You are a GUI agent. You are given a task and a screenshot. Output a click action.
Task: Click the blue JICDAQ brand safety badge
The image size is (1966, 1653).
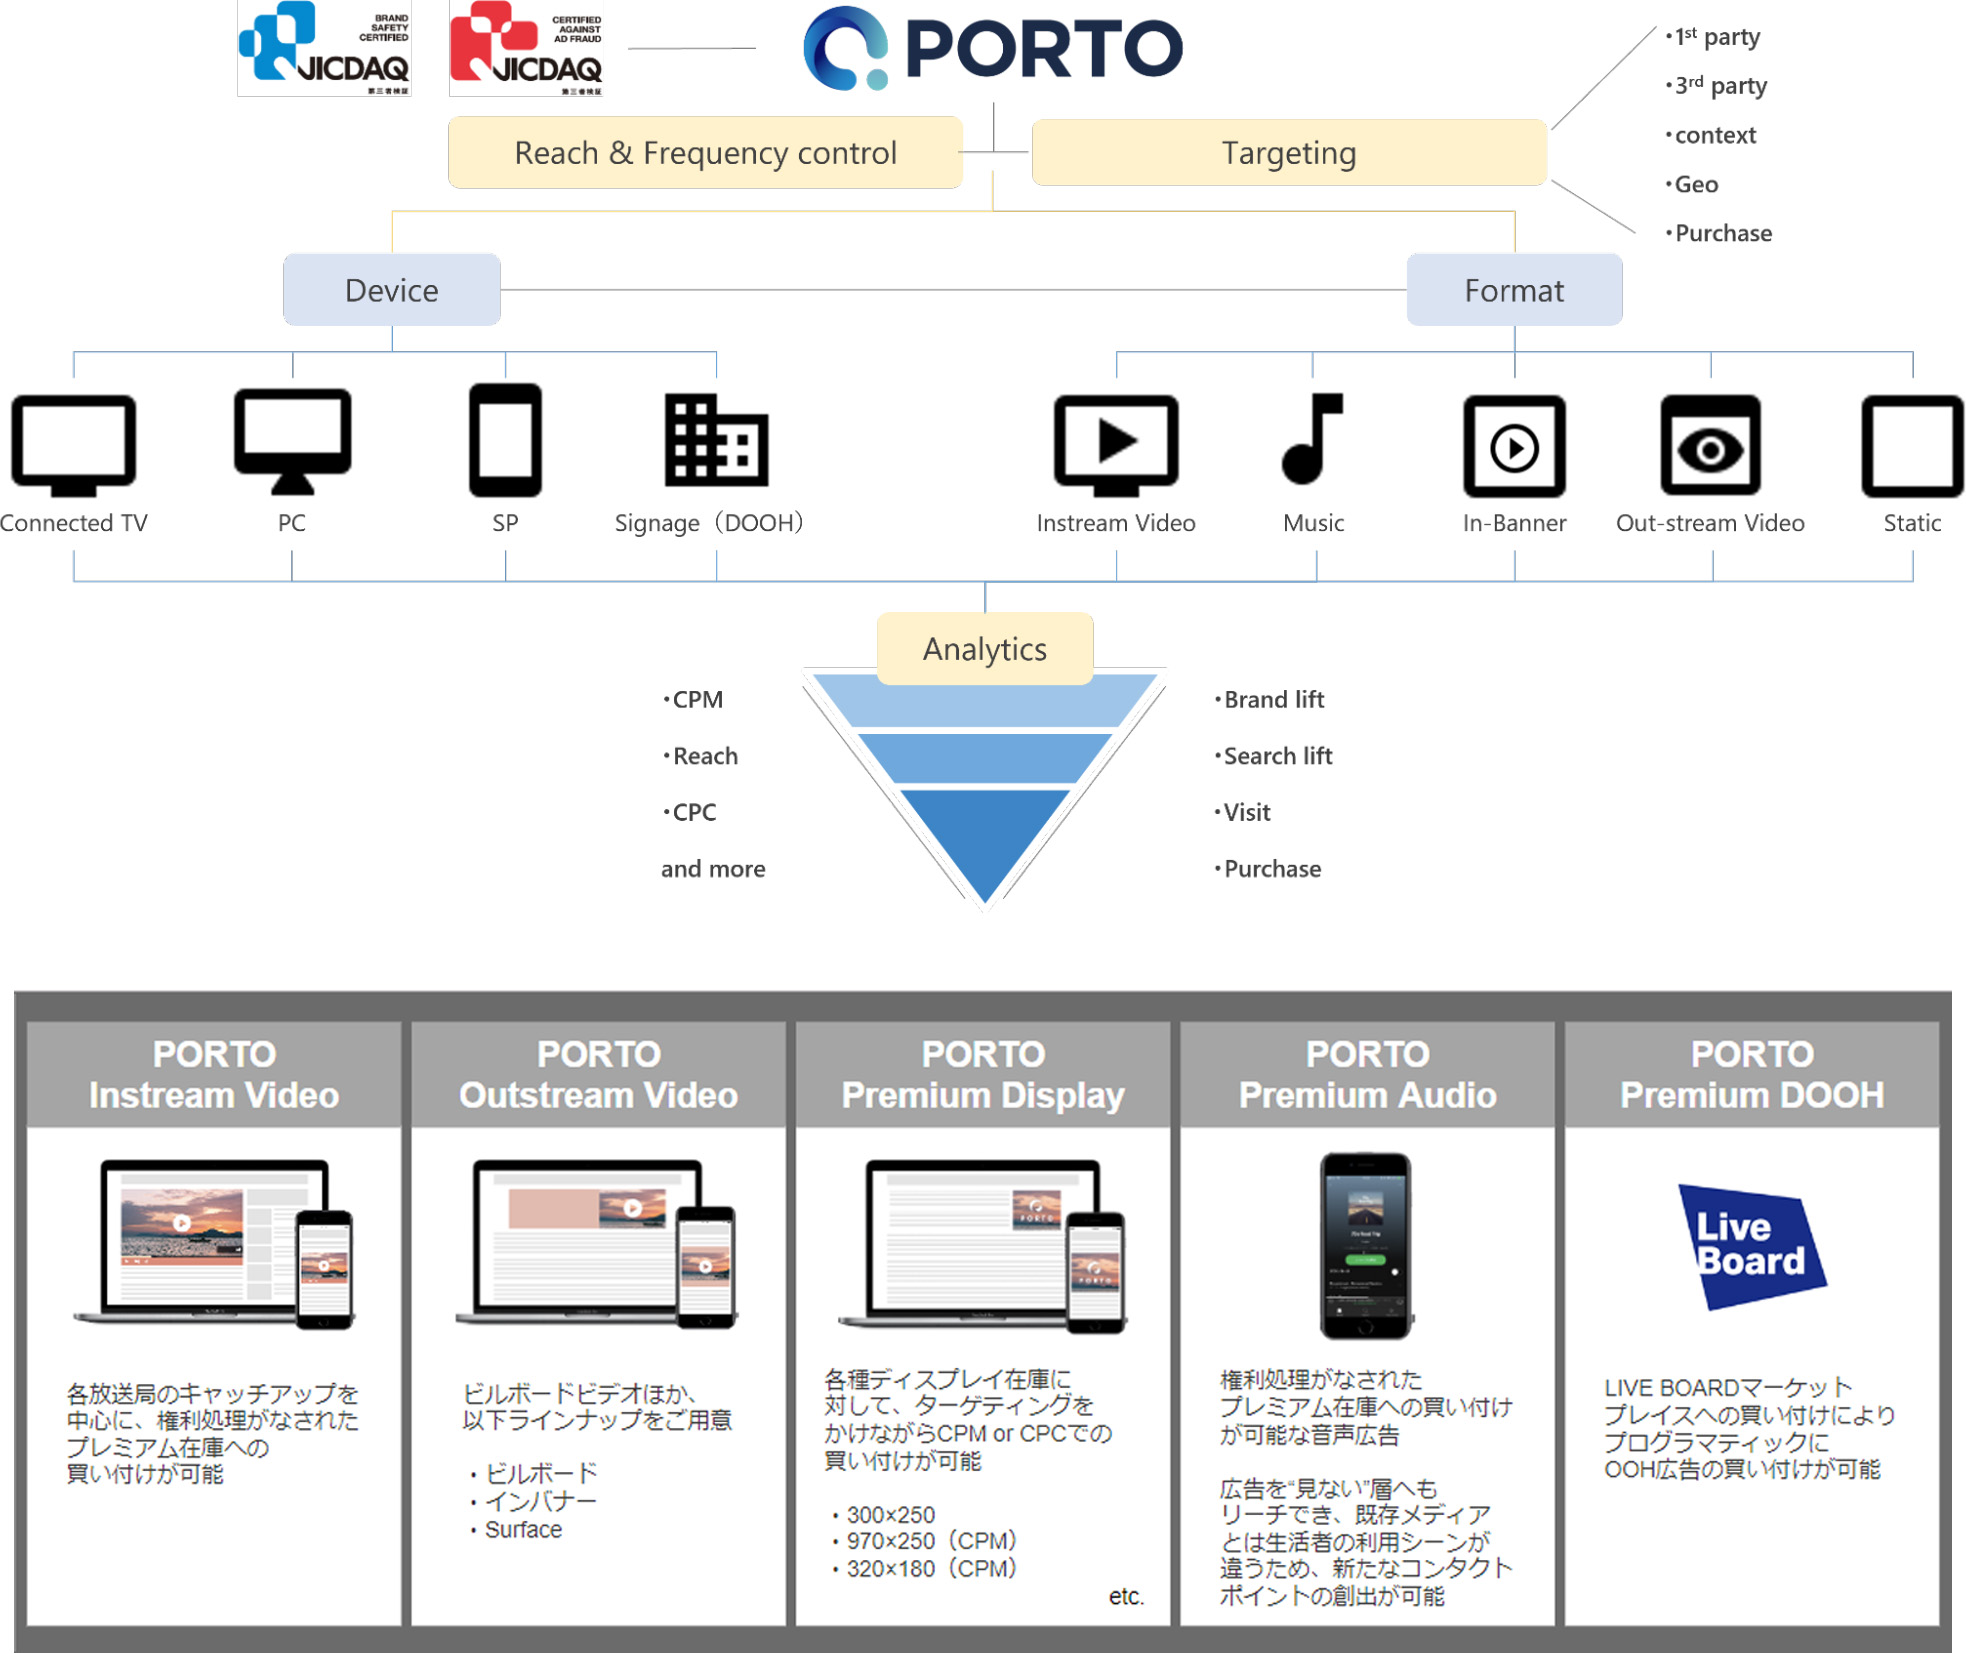[324, 48]
